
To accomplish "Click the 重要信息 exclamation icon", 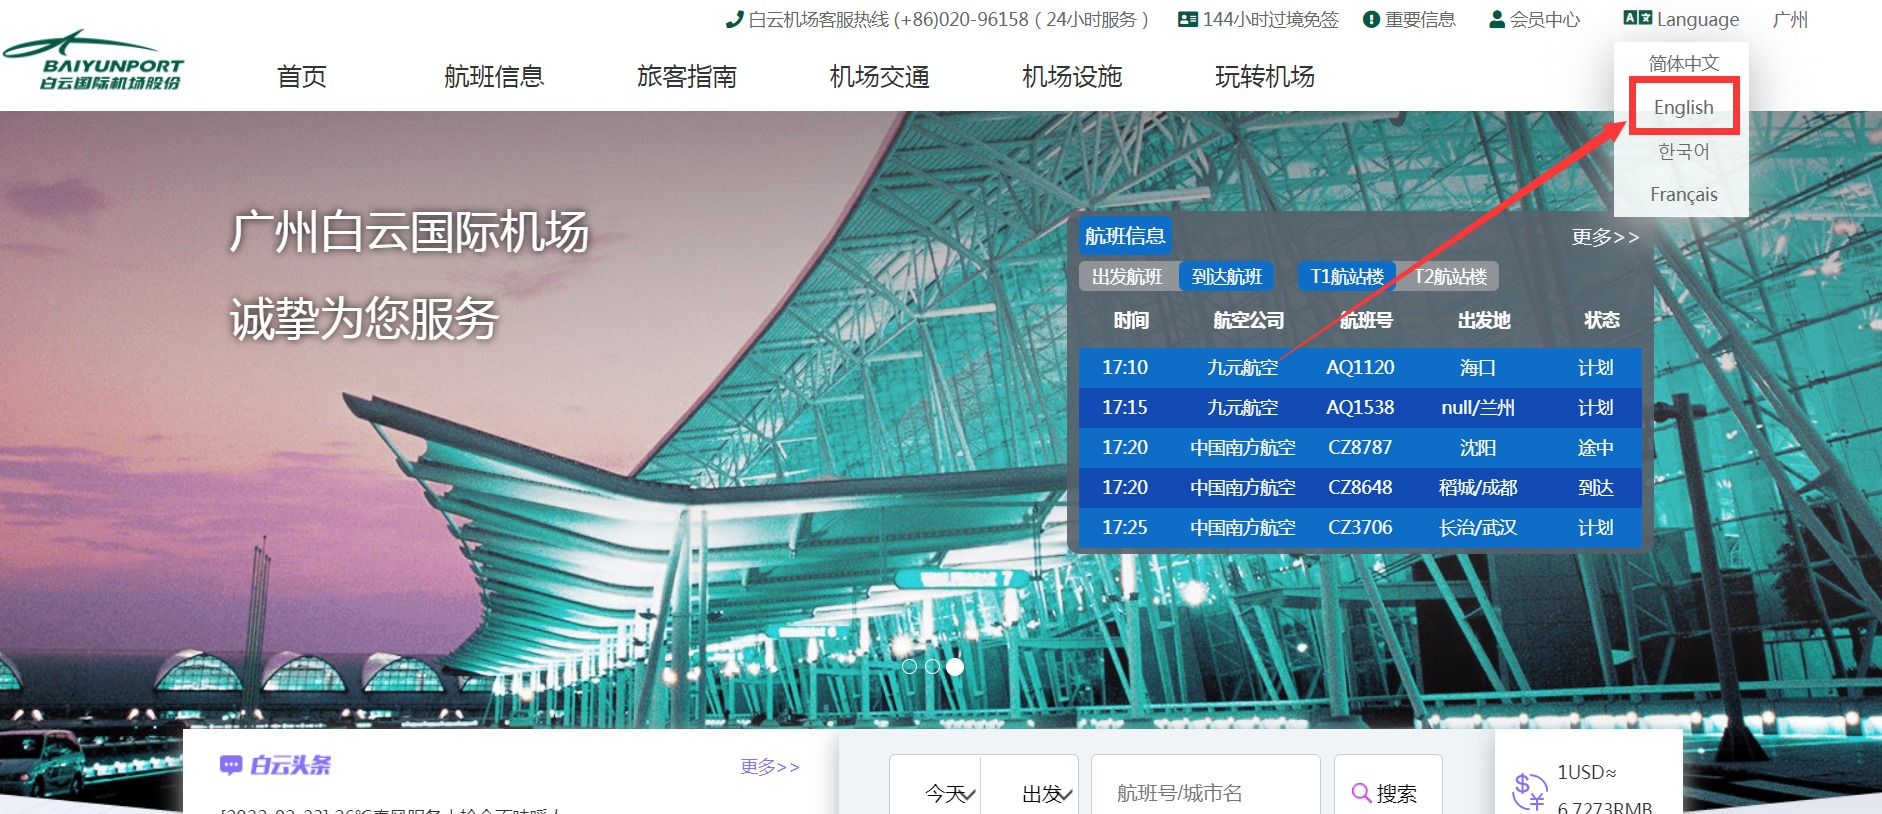I will click(1371, 20).
